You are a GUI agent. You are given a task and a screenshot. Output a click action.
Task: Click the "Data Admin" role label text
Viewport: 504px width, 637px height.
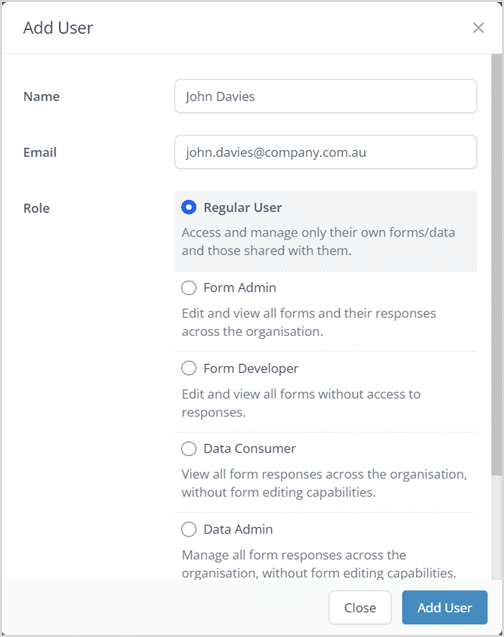pyautogui.click(x=238, y=529)
